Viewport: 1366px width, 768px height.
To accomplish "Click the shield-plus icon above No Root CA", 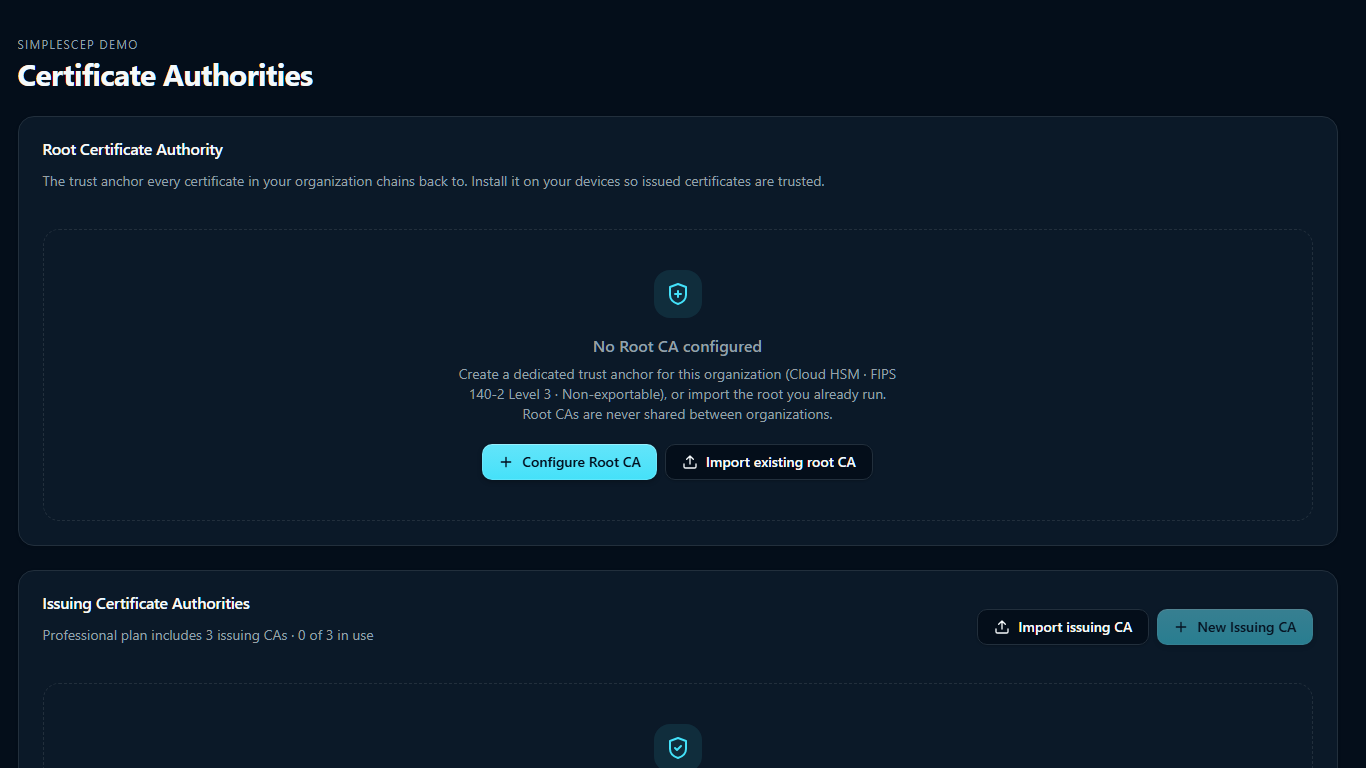I will pos(678,294).
